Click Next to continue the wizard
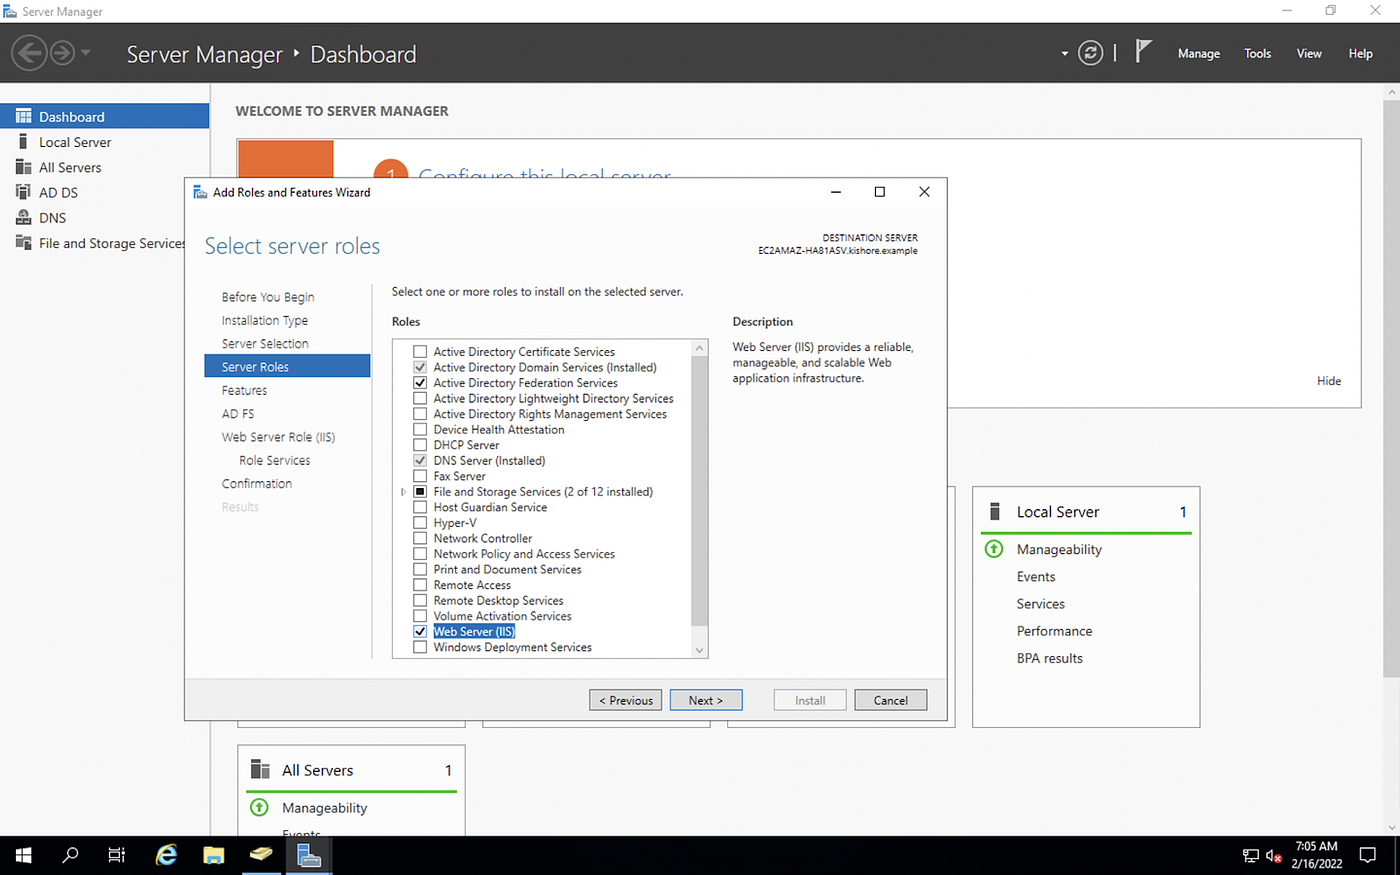 pos(706,699)
